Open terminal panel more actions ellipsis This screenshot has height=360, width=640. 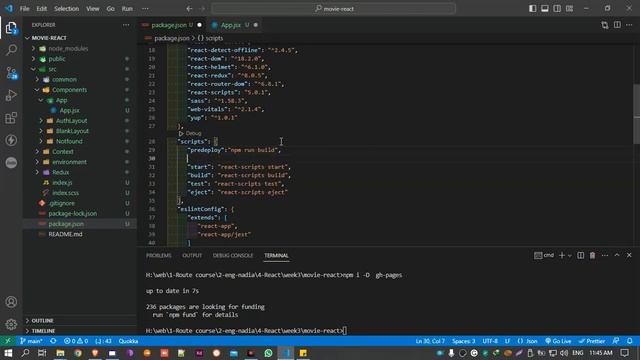[x=605, y=255]
